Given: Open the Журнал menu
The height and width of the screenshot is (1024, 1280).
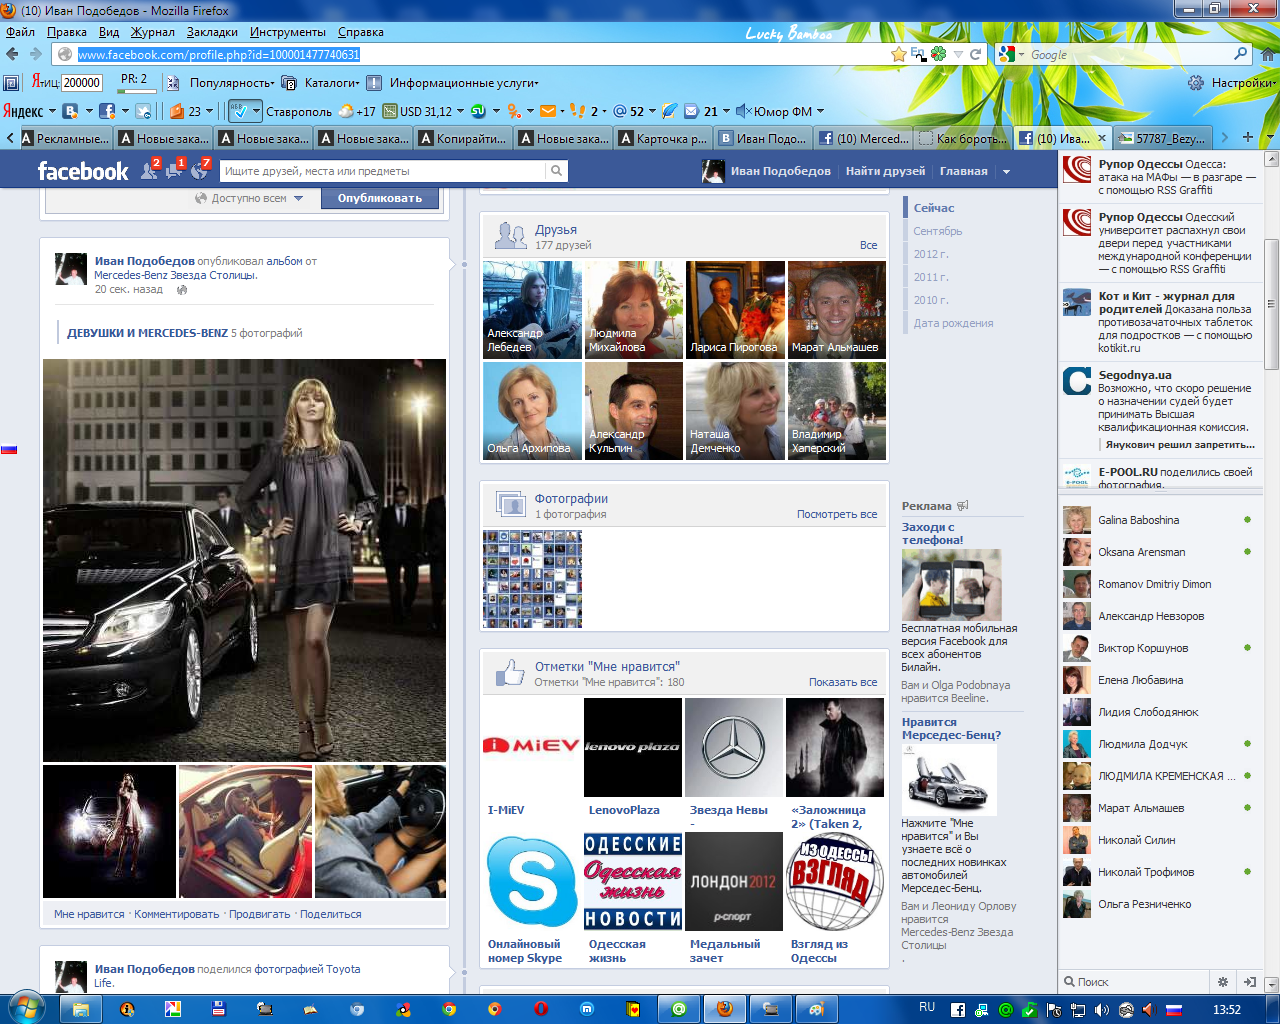Looking at the screenshot, I should (153, 32).
